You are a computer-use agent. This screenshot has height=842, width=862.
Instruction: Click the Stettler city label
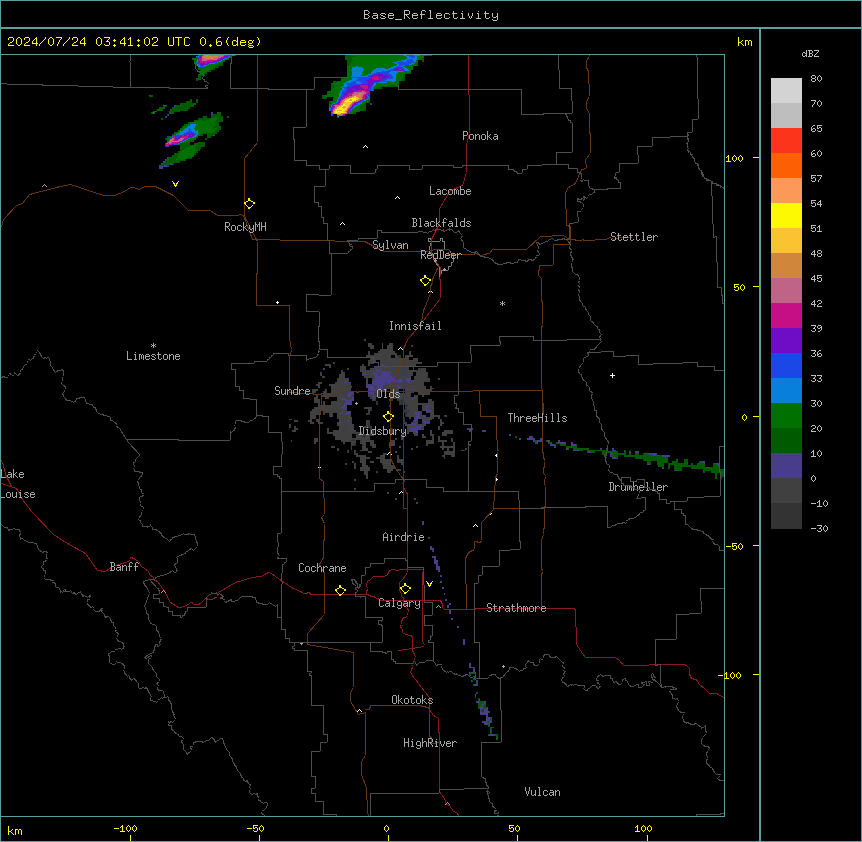pyautogui.click(x=634, y=237)
